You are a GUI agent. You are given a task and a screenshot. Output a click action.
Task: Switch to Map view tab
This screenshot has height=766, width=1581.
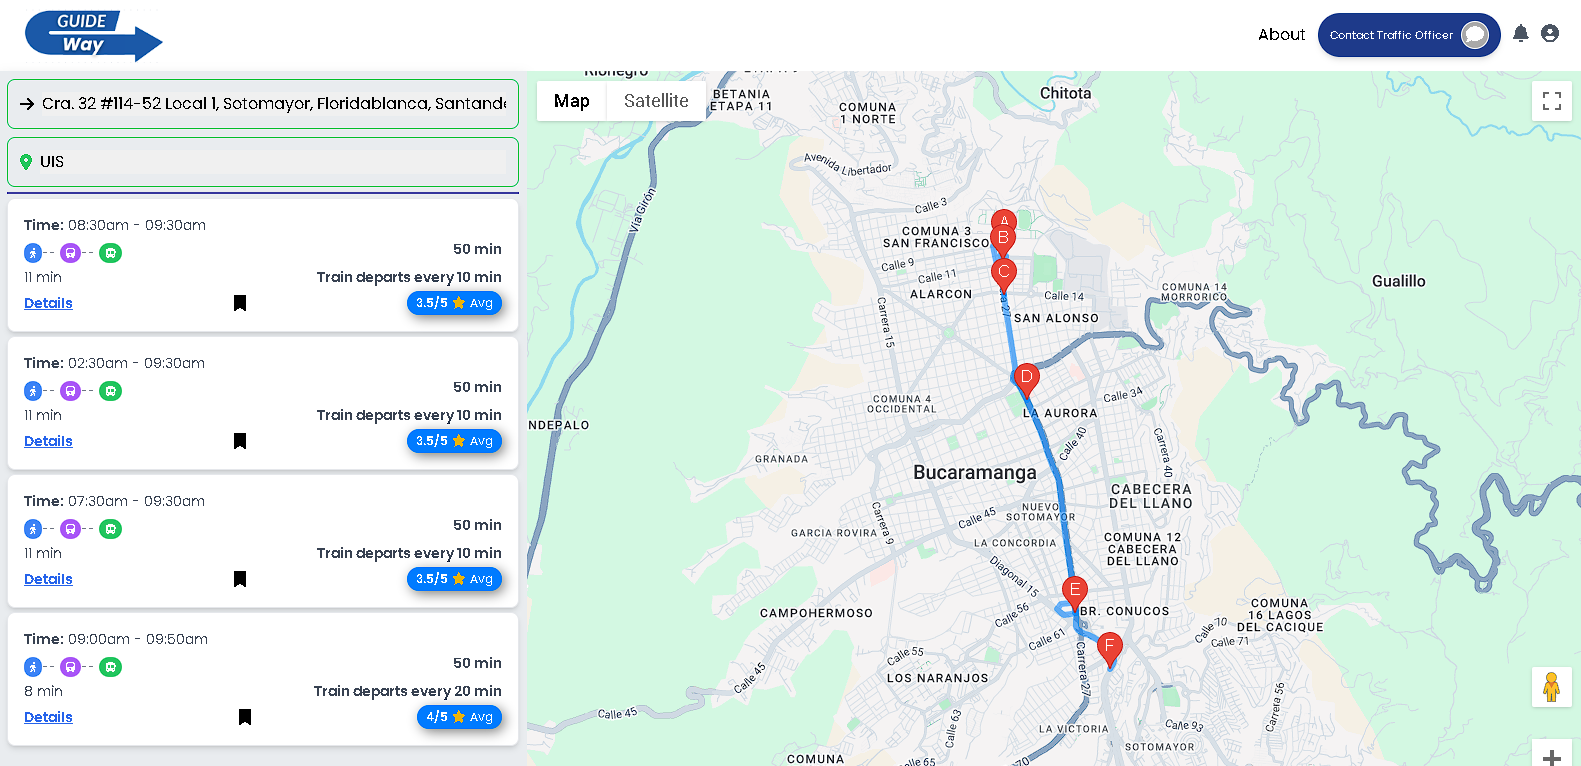(572, 101)
